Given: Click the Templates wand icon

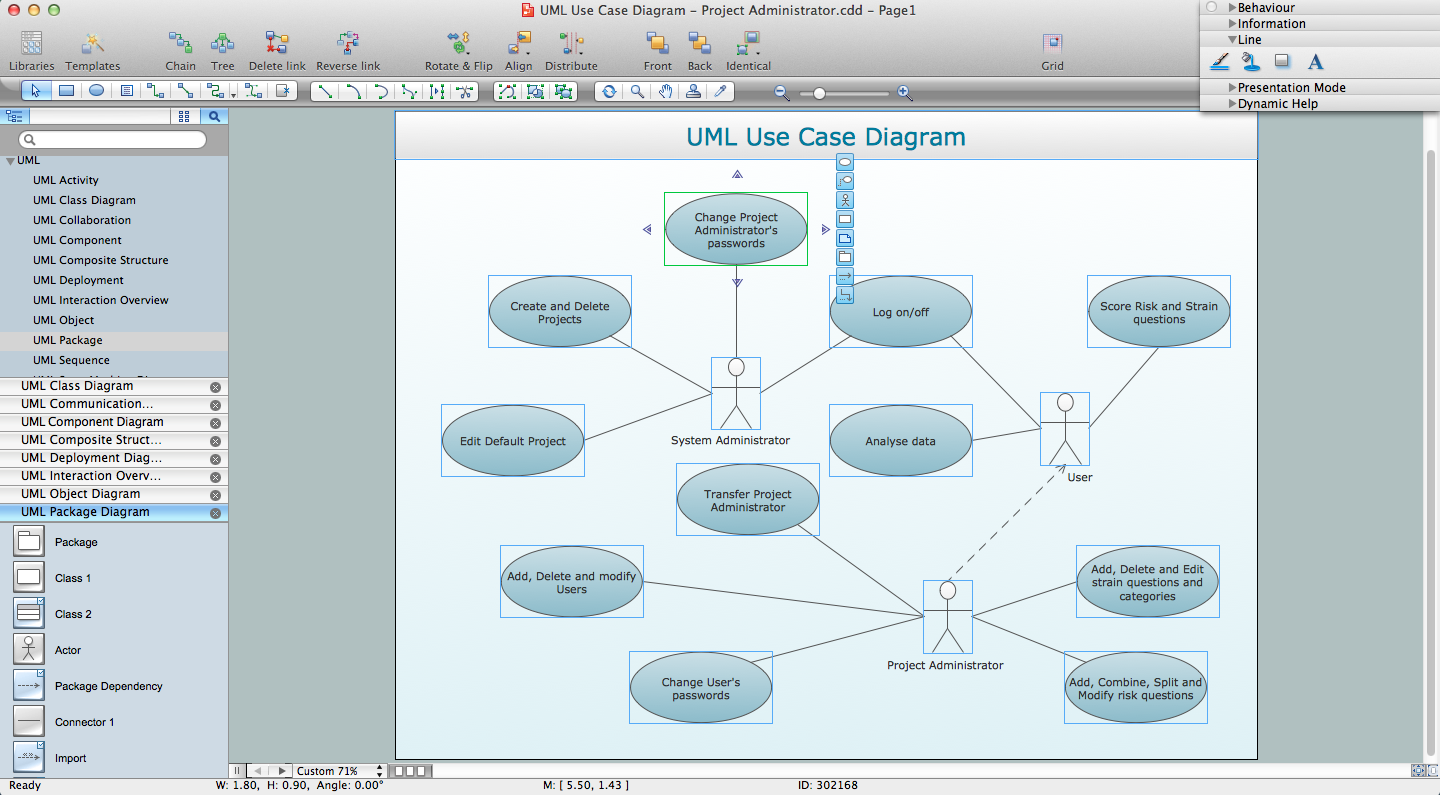Looking at the screenshot, I should coord(93,44).
